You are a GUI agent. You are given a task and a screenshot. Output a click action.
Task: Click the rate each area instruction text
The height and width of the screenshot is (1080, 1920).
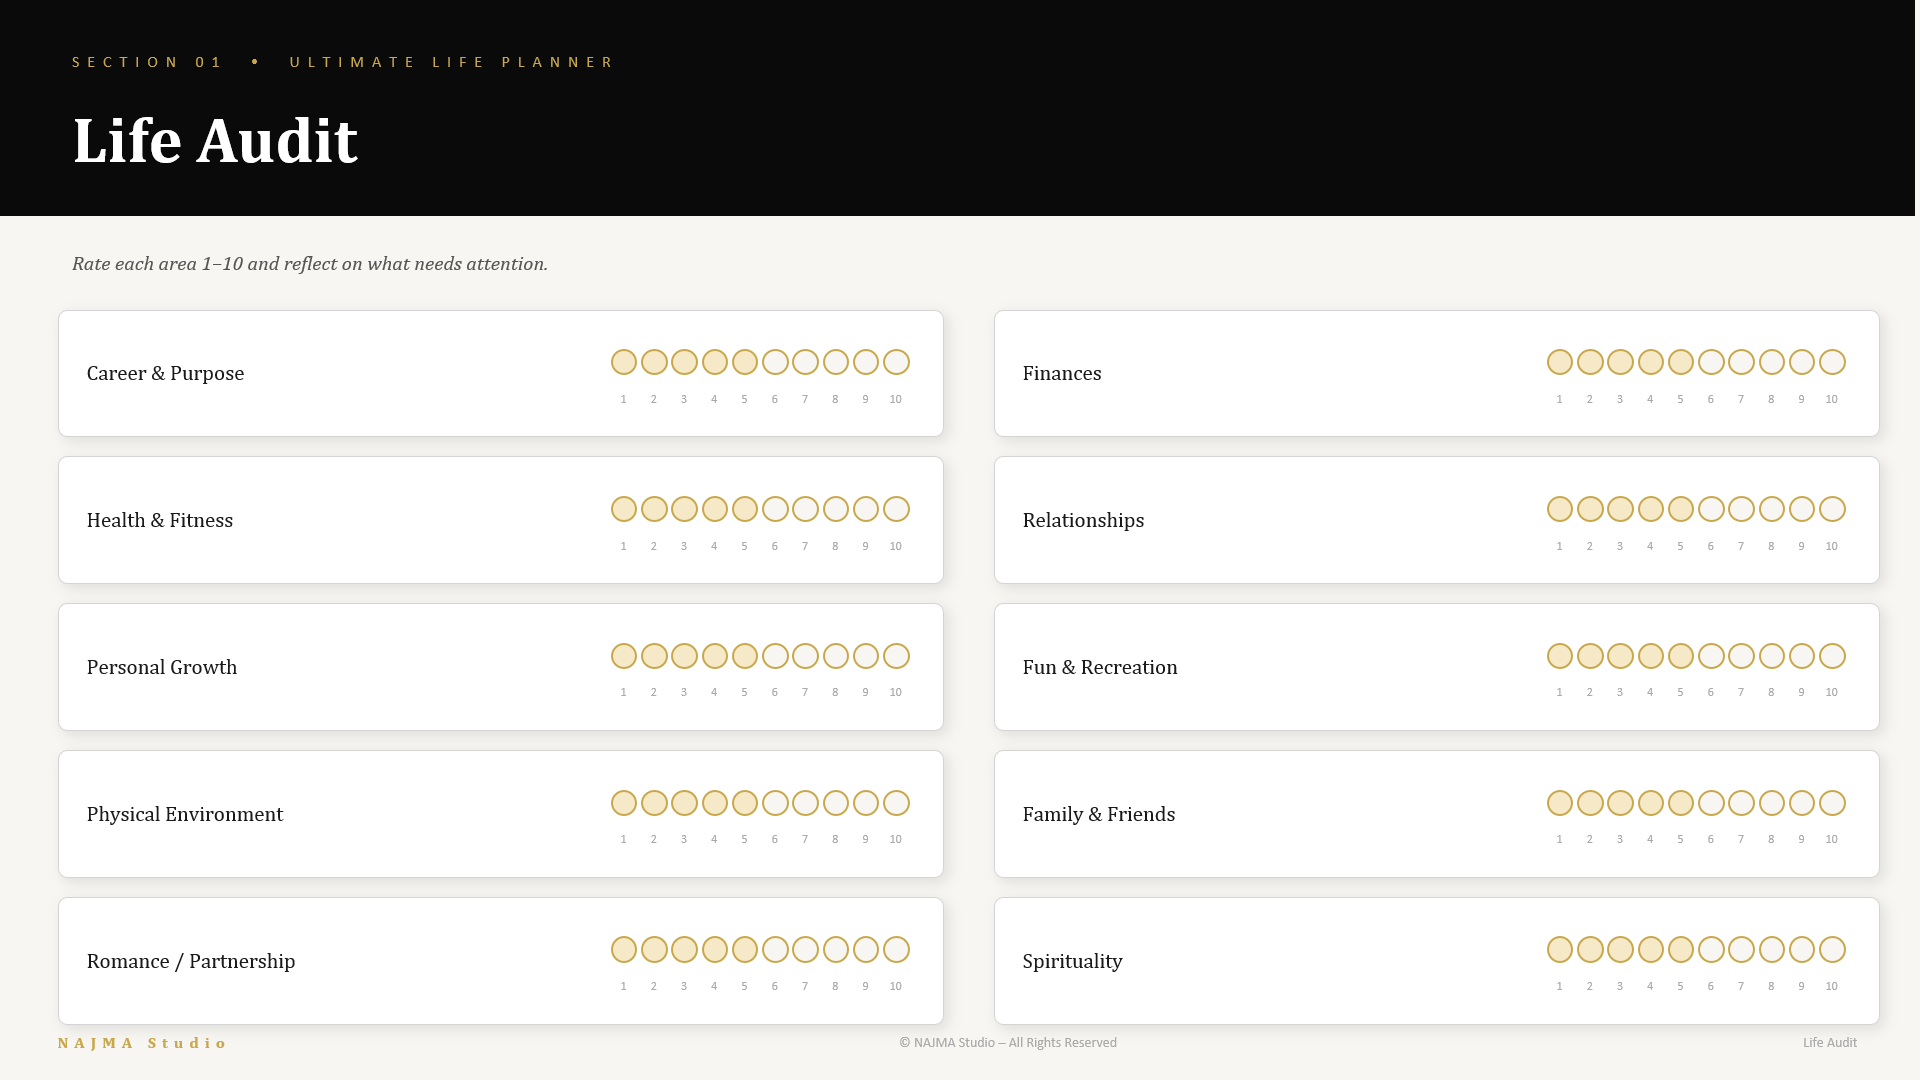pyautogui.click(x=310, y=264)
